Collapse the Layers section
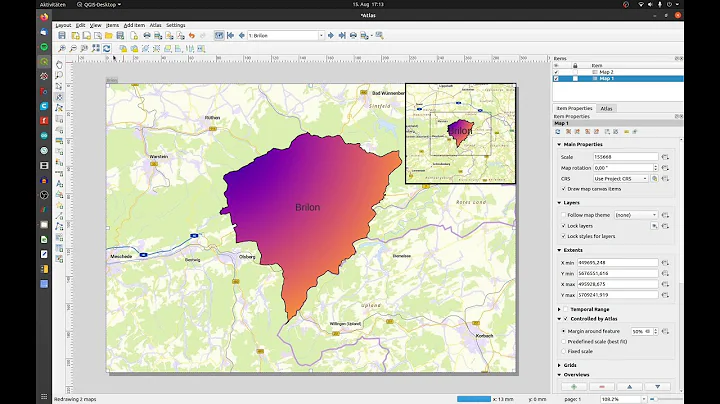 tap(559, 202)
